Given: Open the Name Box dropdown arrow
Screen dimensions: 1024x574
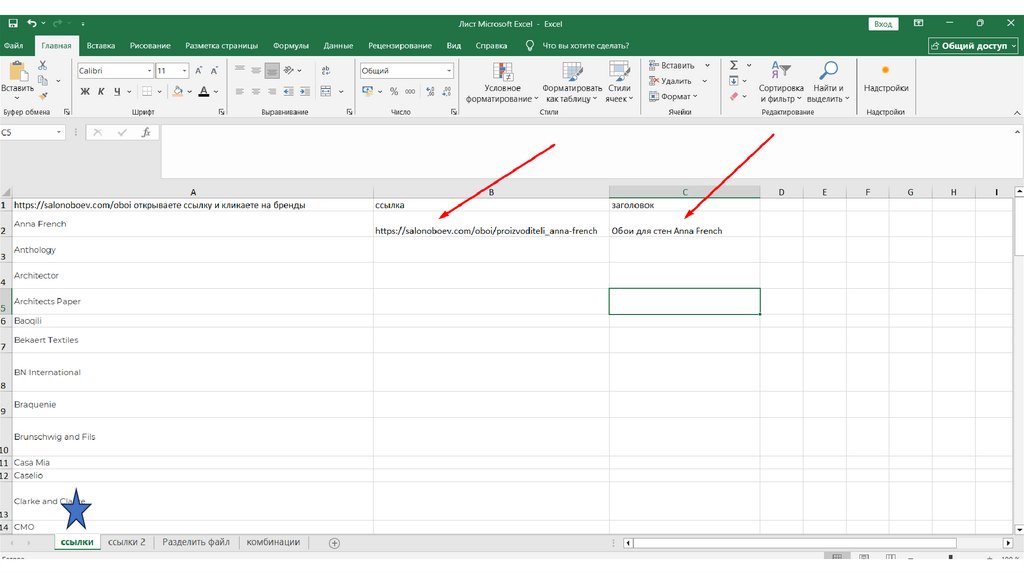Looking at the screenshot, I should click(x=59, y=132).
